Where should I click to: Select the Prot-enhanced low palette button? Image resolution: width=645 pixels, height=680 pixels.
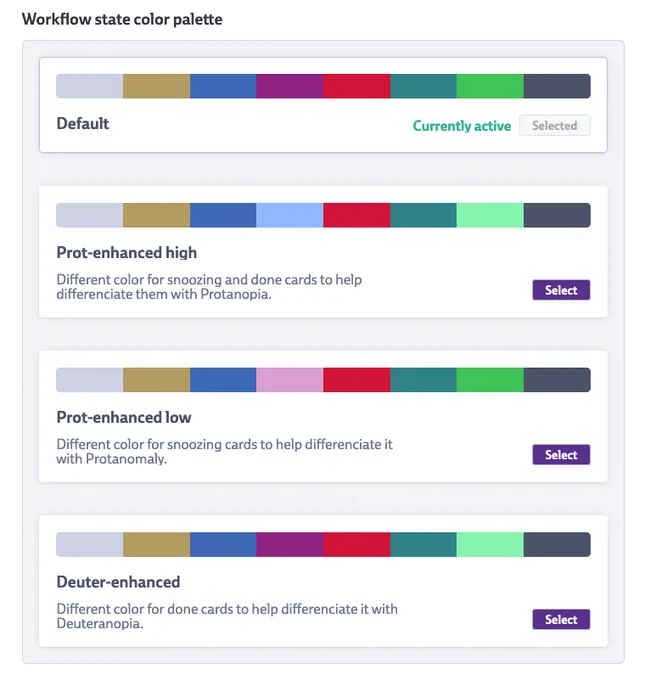(561, 454)
